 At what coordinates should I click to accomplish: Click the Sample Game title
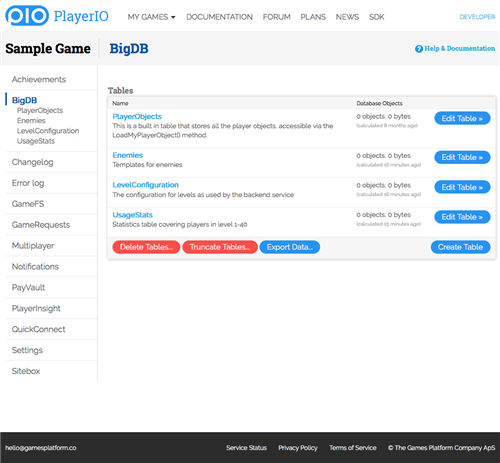point(48,49)
